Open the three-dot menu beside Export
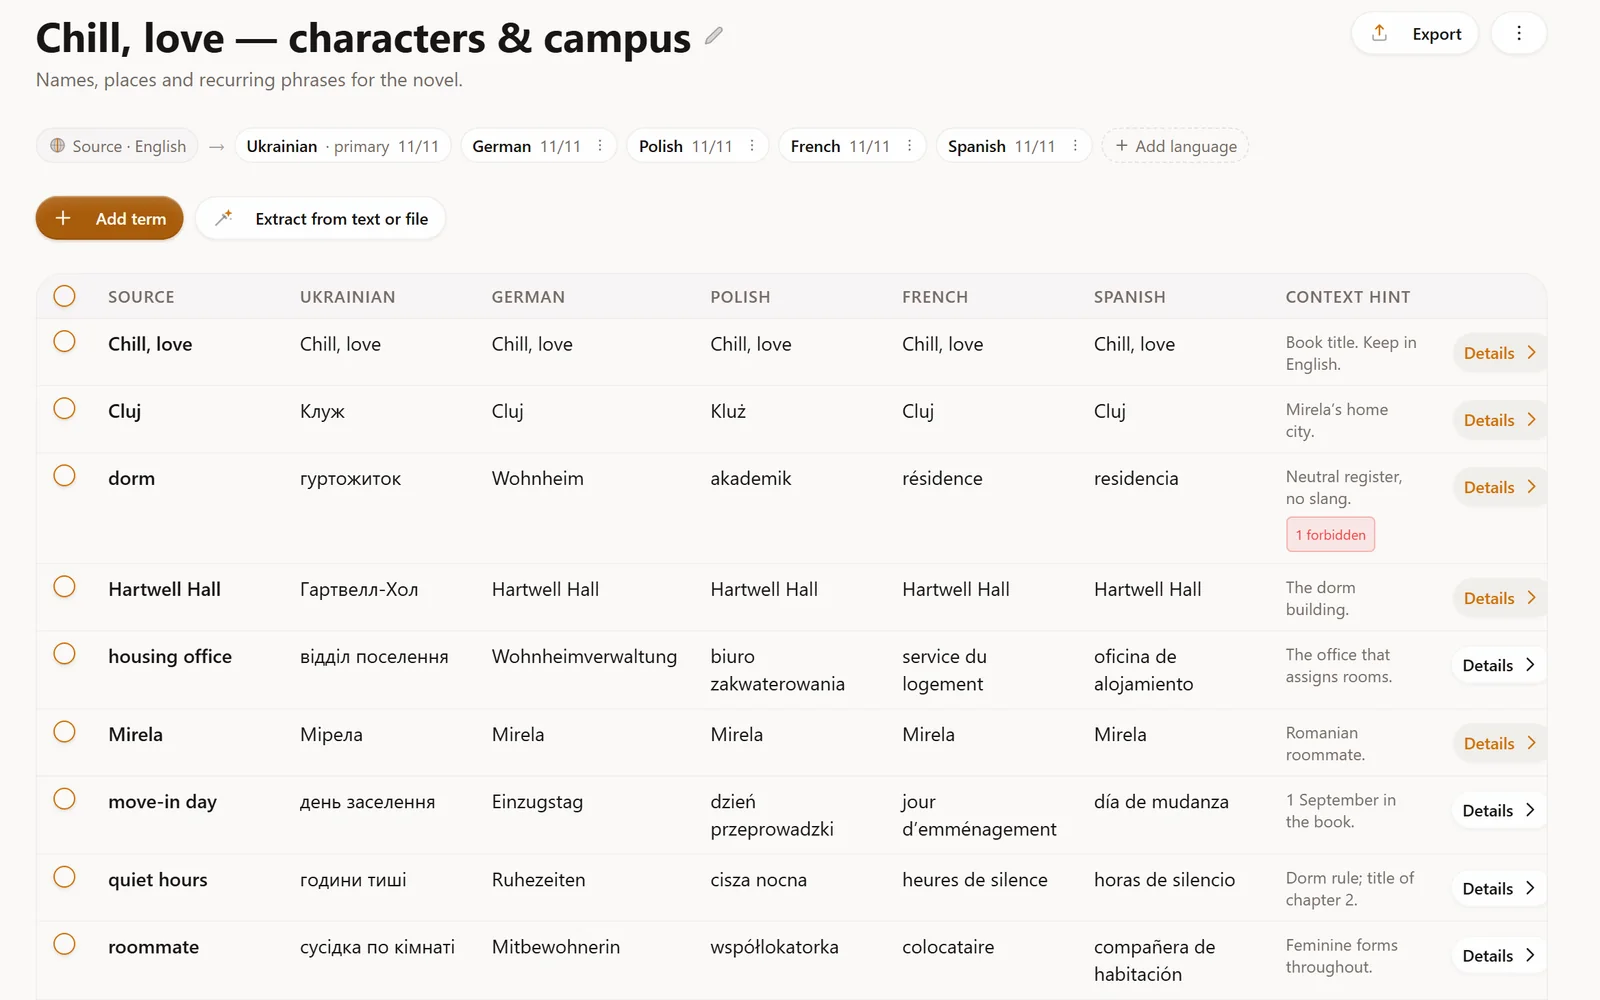The width and height of the screenshot is (1600, 1000). coord(1518,33)
